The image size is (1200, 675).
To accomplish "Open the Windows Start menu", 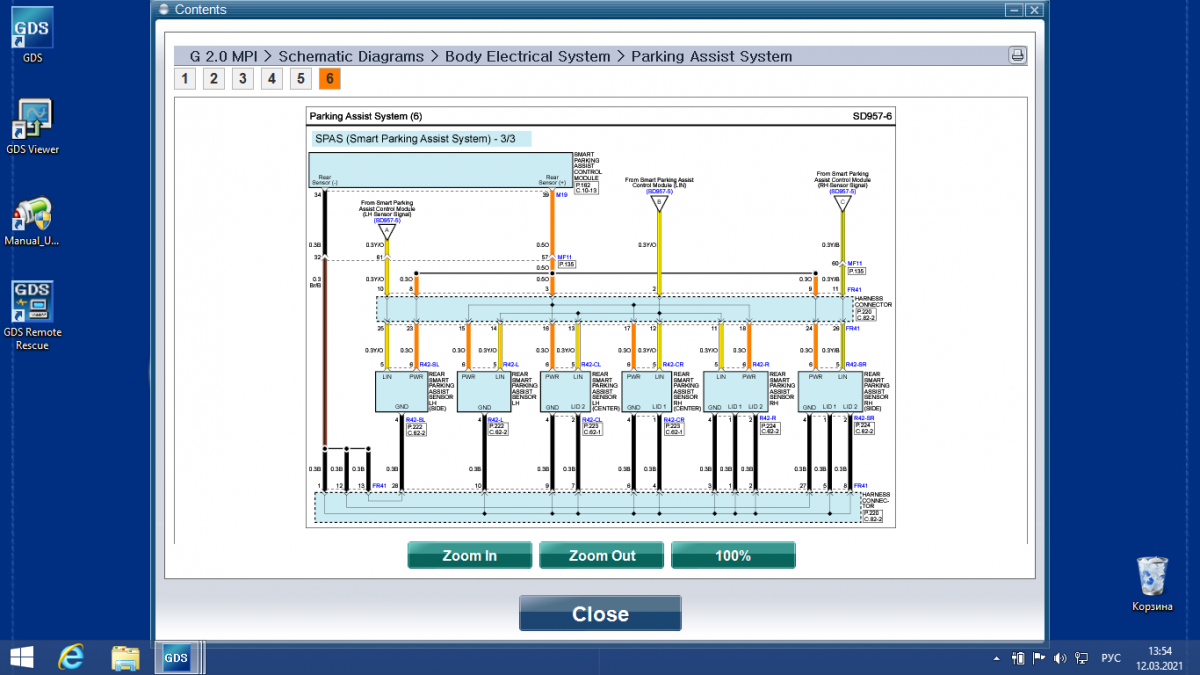I will [x=20, y=656].
